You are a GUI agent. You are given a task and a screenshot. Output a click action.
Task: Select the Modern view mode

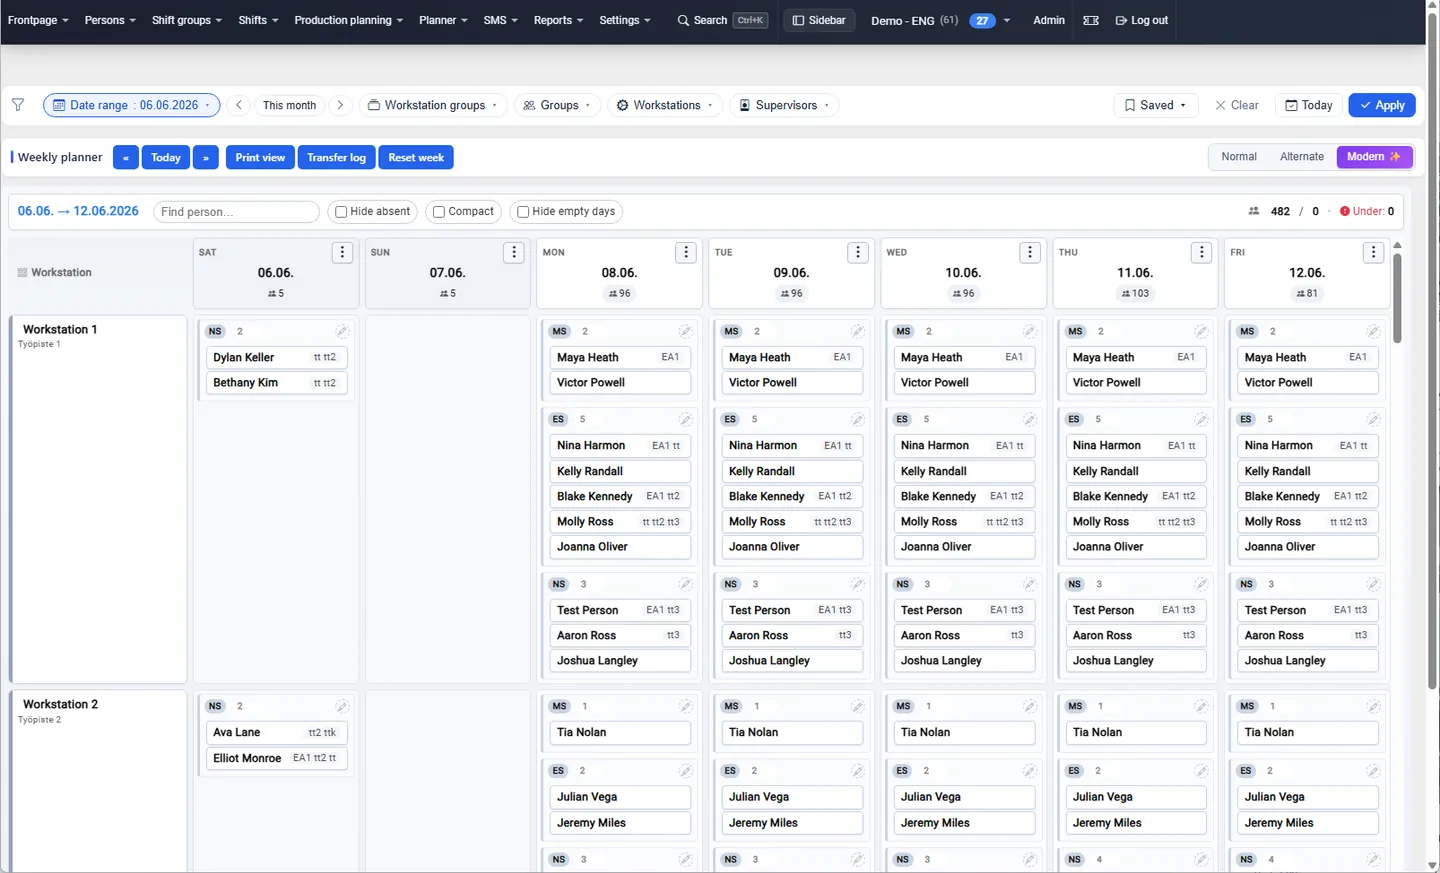(x=1374, y=157)
